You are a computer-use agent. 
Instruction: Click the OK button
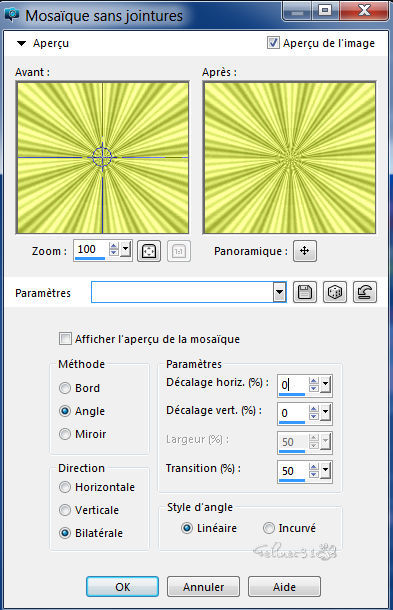point(123,587)
